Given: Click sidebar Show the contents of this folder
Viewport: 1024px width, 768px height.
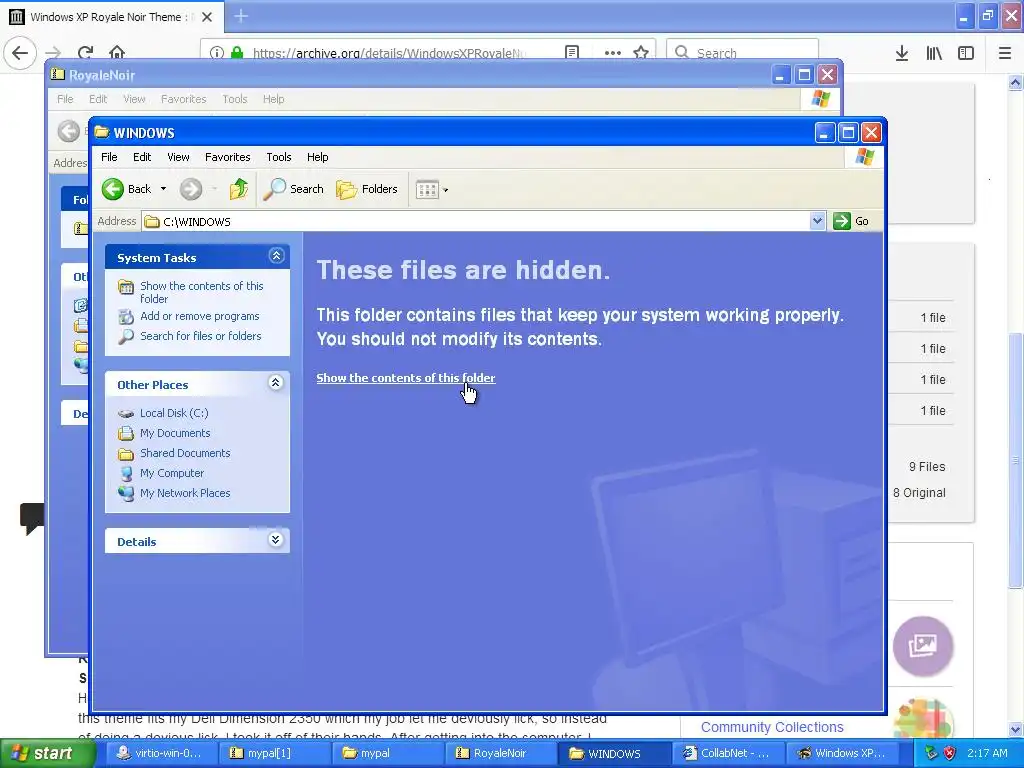Looking at the screenshot, I should pyautogui.click(x=201, y=292).
